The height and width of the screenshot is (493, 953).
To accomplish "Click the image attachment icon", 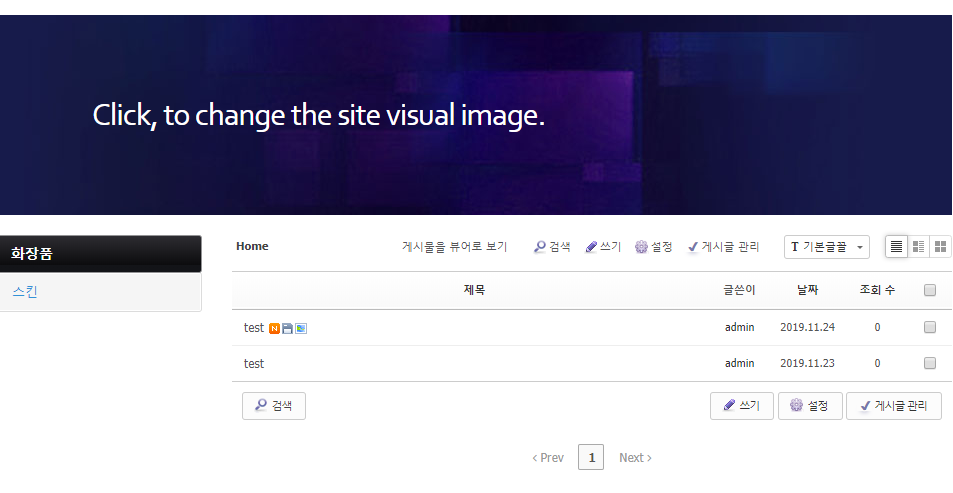I will click(301, 328).
